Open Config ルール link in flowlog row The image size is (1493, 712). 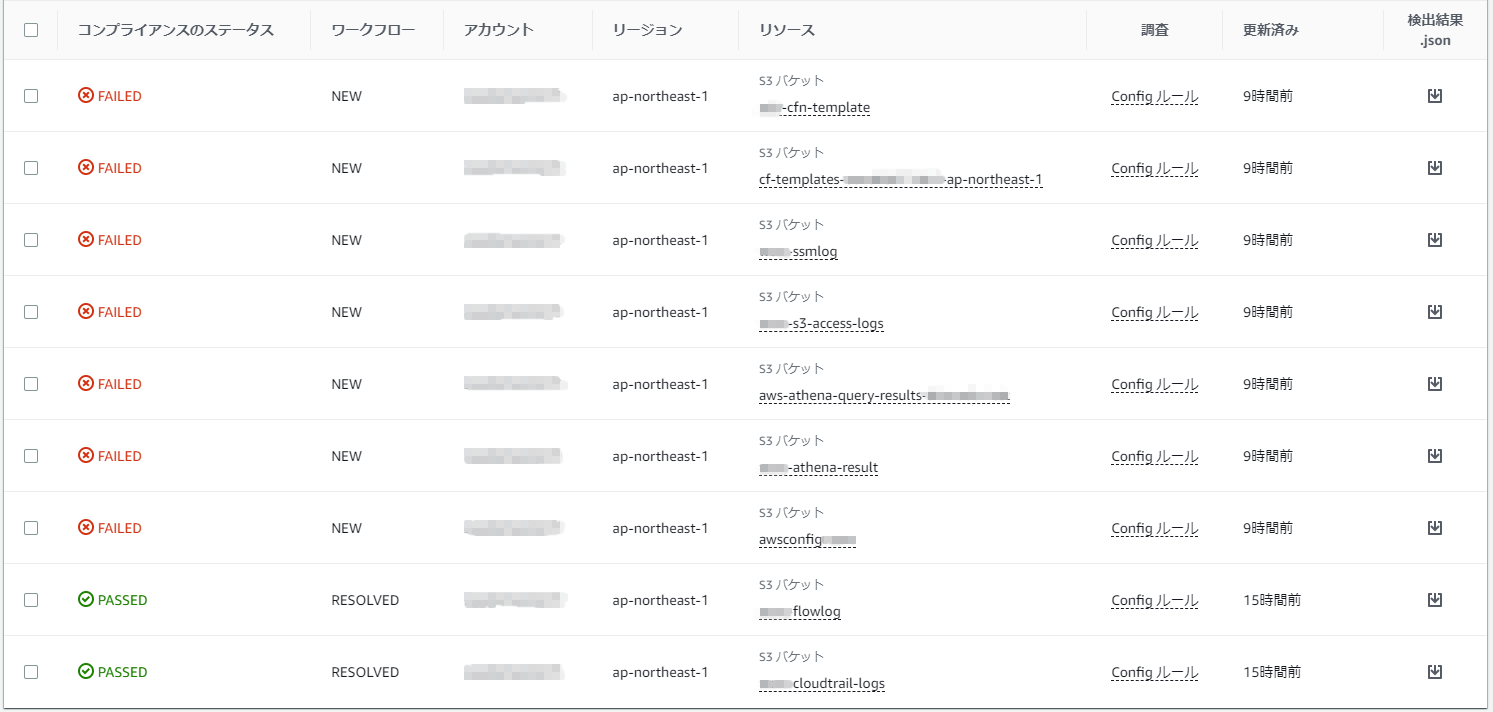(1154, 601)
